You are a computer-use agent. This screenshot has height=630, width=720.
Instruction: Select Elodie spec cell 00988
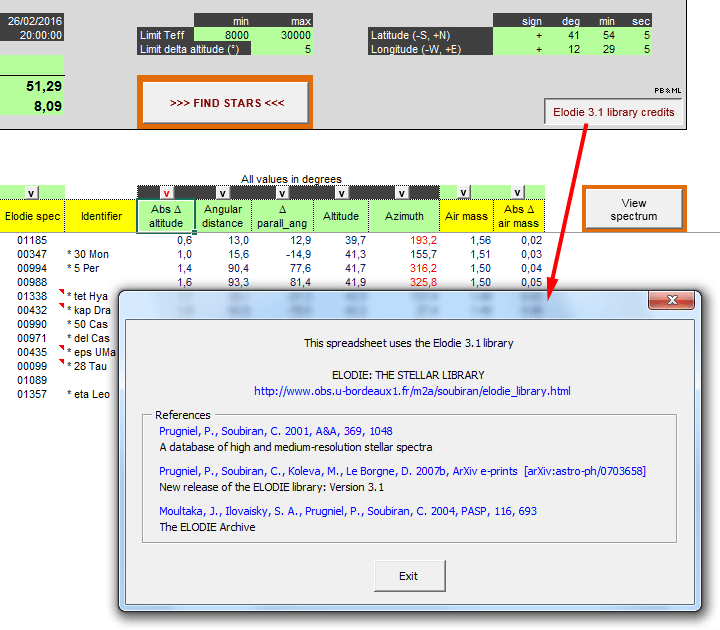(x=32, y=282)
